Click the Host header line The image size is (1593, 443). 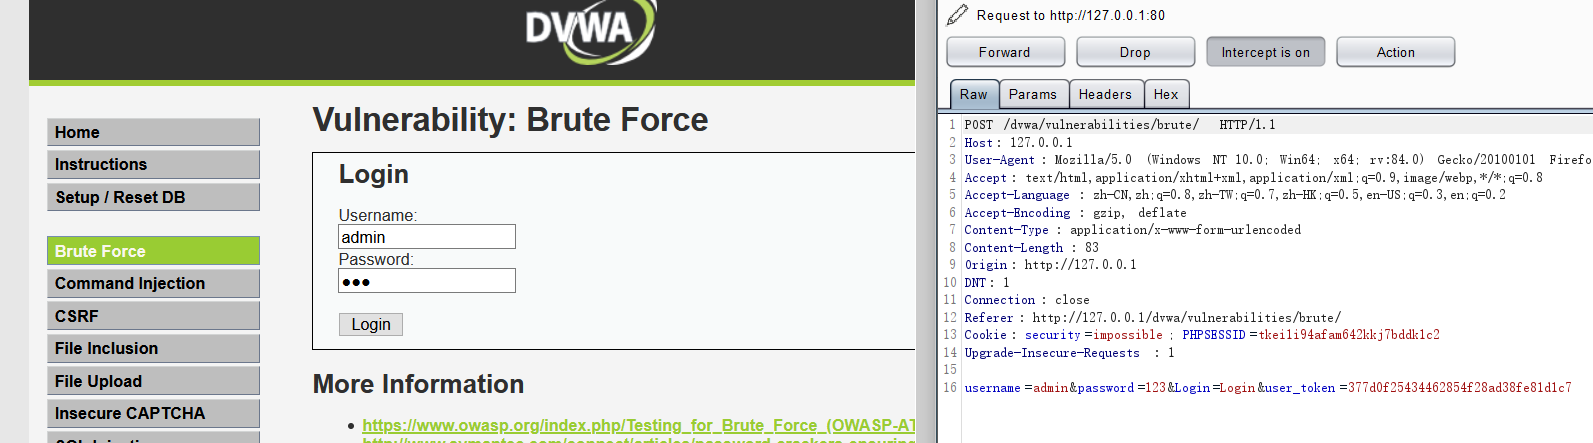pos(1018,142)
